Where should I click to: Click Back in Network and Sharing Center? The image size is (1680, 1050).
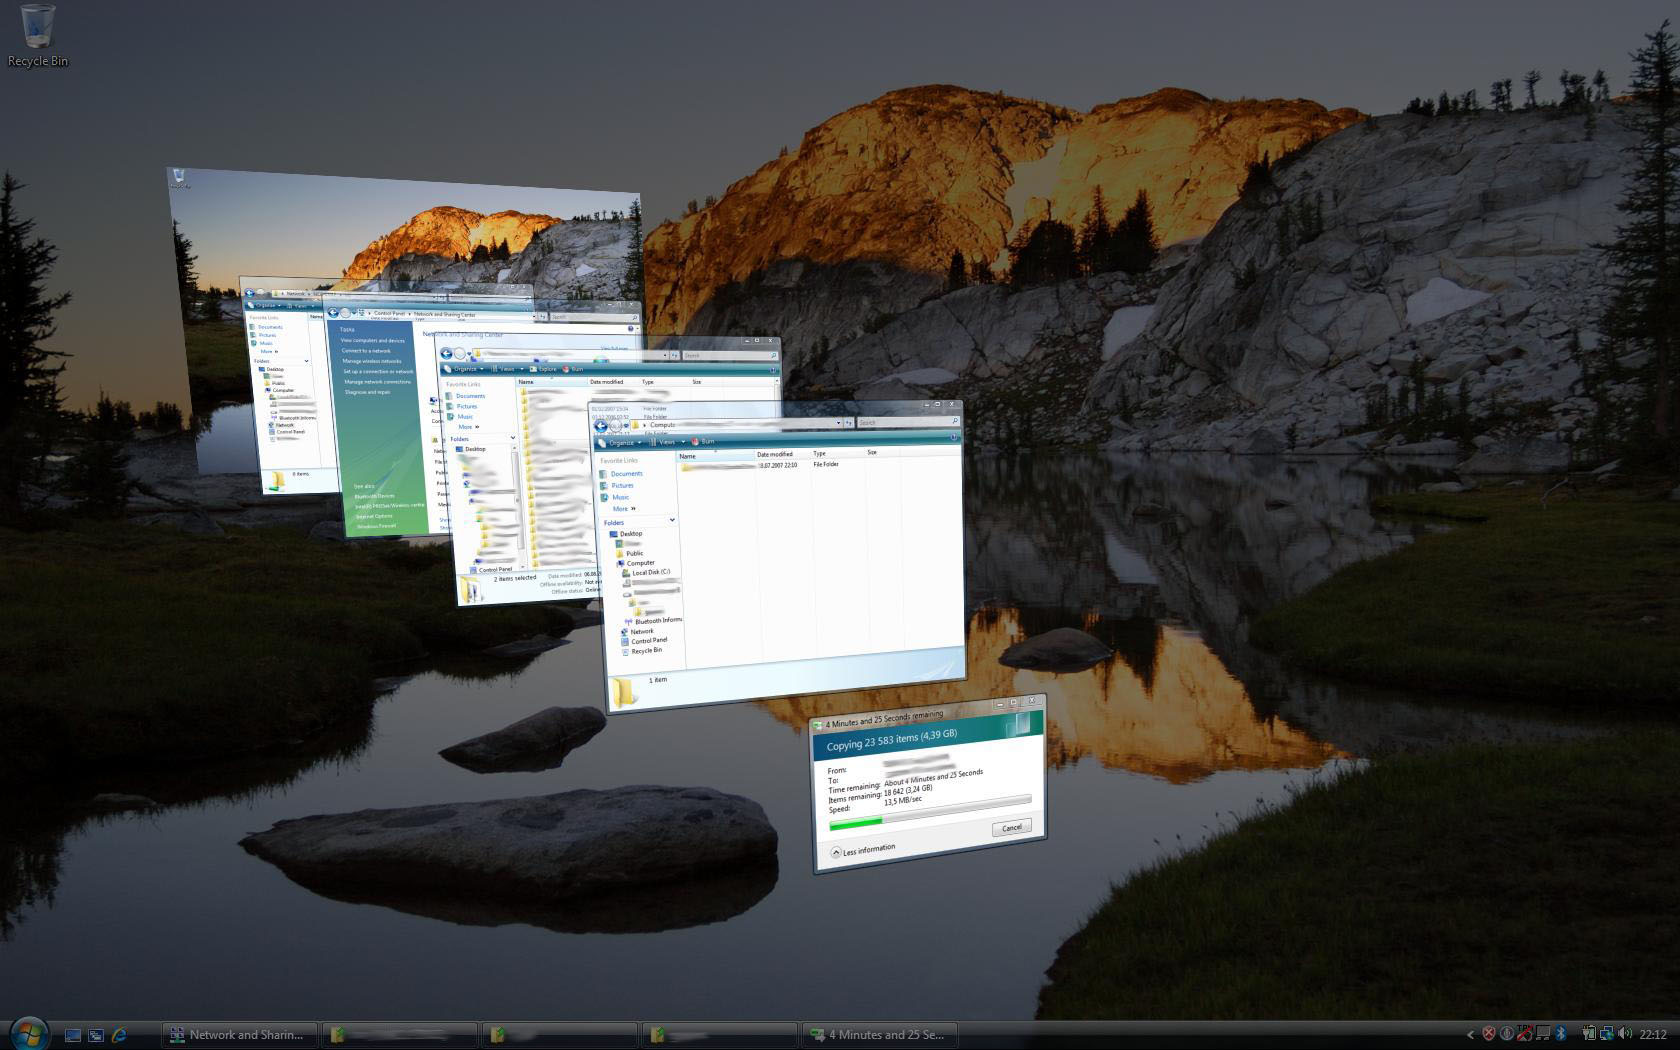[x=333, y=312]
